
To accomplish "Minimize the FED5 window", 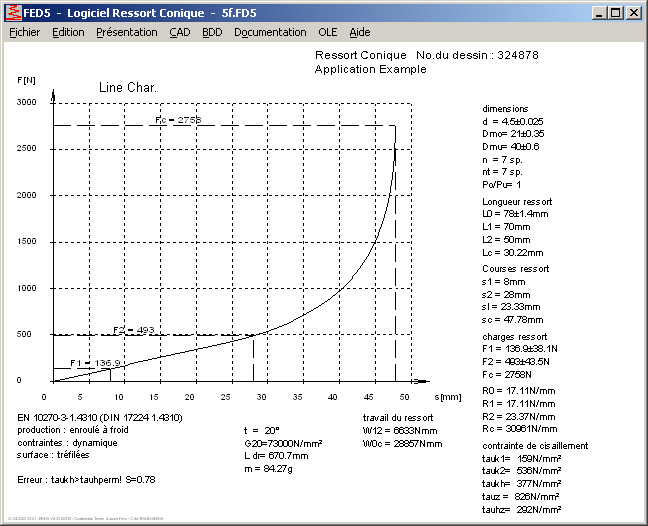I will pyautogui.click(x=600, y=12).
